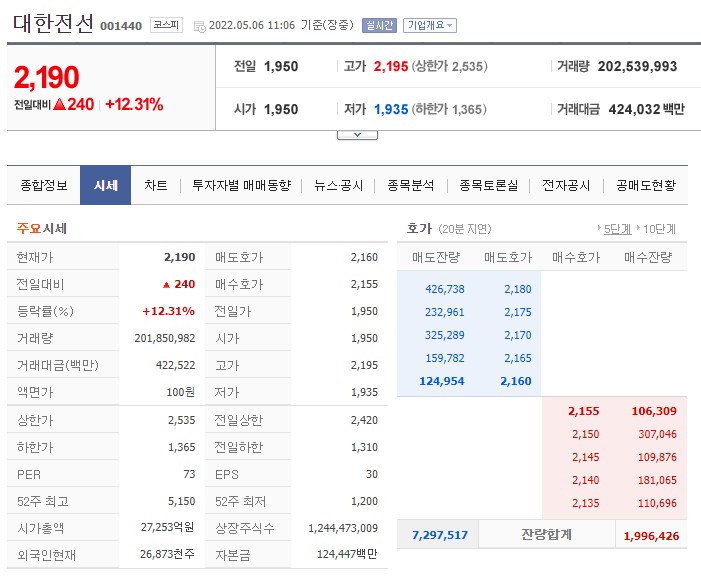Click the buy quantity 106,309
The width and height of the screenshot is (701, 582).
click(x=654, y=411)
